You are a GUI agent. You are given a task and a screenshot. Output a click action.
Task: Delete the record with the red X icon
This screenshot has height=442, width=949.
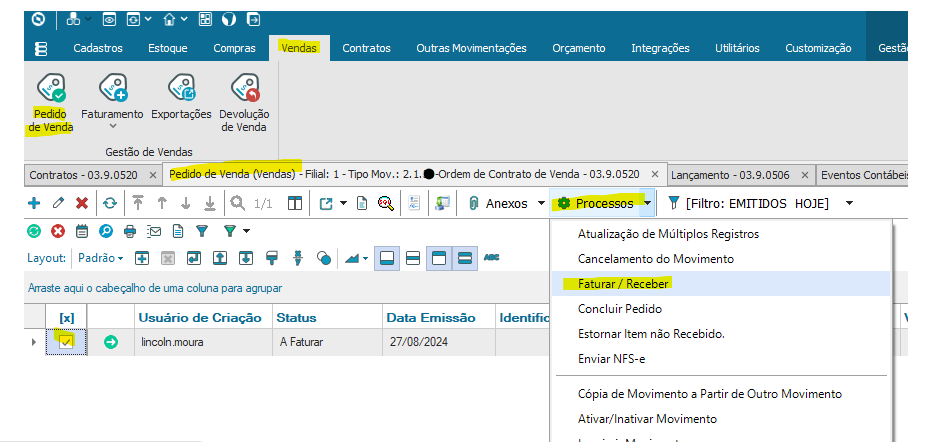82,203
